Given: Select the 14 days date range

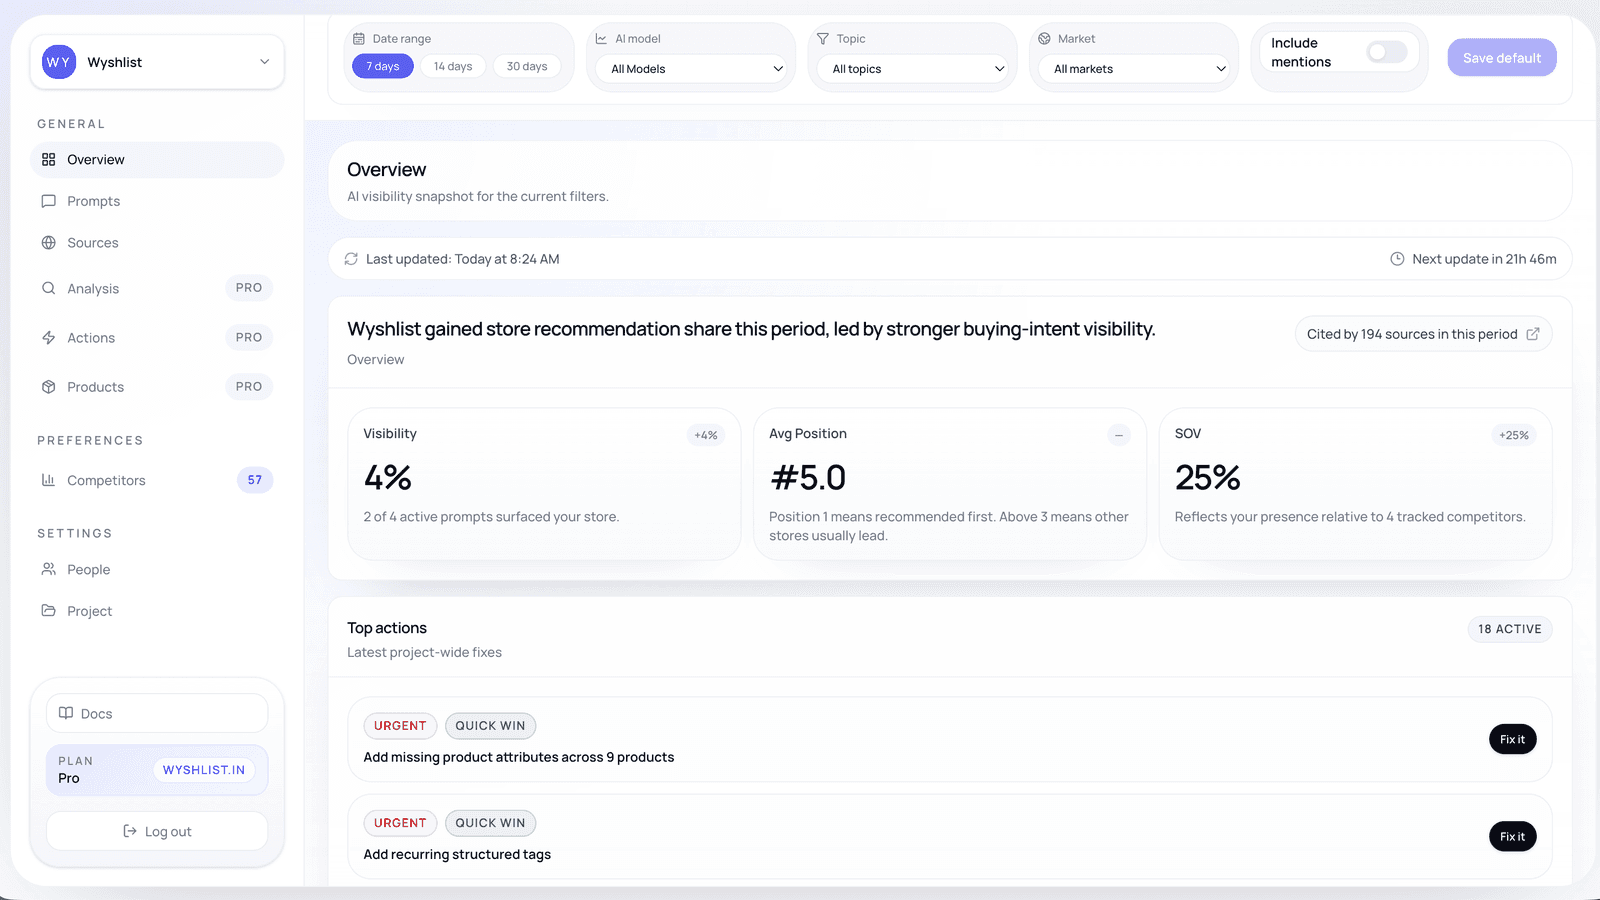Looking at the screenshot, I should pyautogui.click(x=453, y=67).
